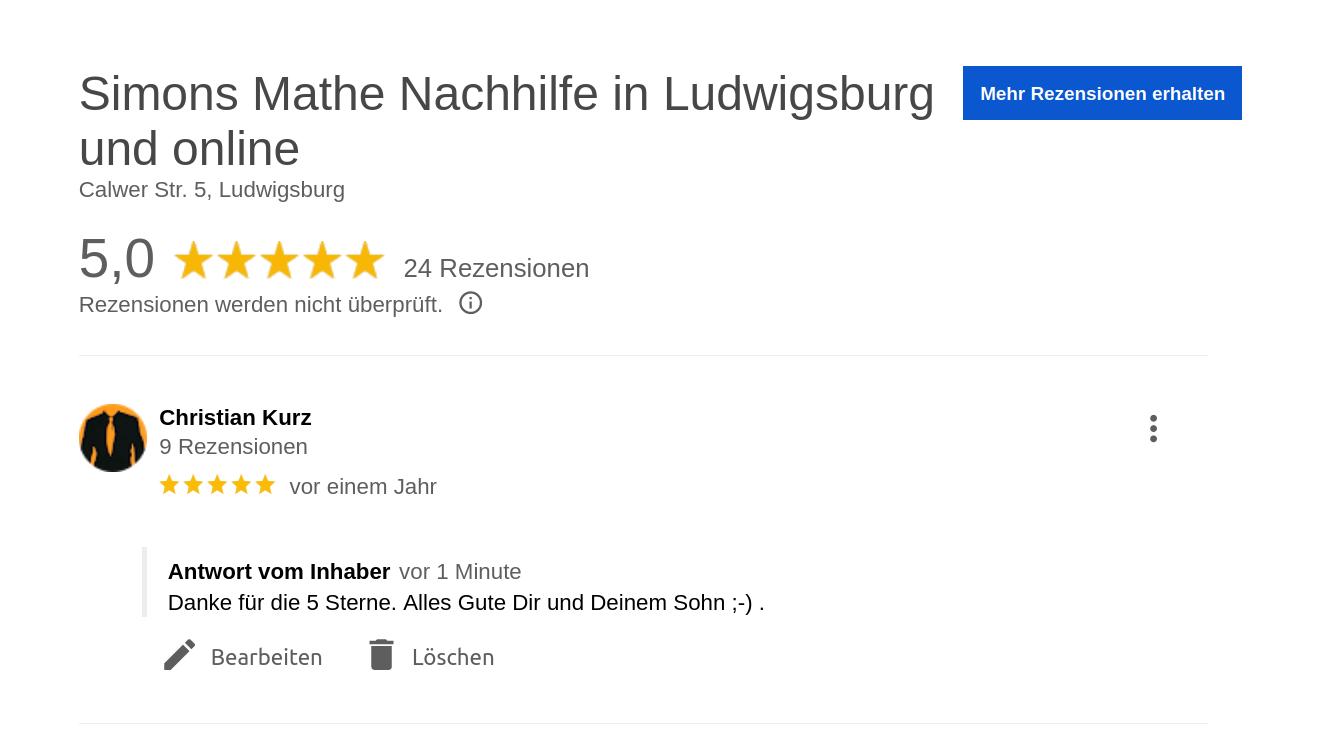Screen dimensions: 1323x733
Task: Click the "9 Rezensionen" reviewer count
Action: click(233, 446)
